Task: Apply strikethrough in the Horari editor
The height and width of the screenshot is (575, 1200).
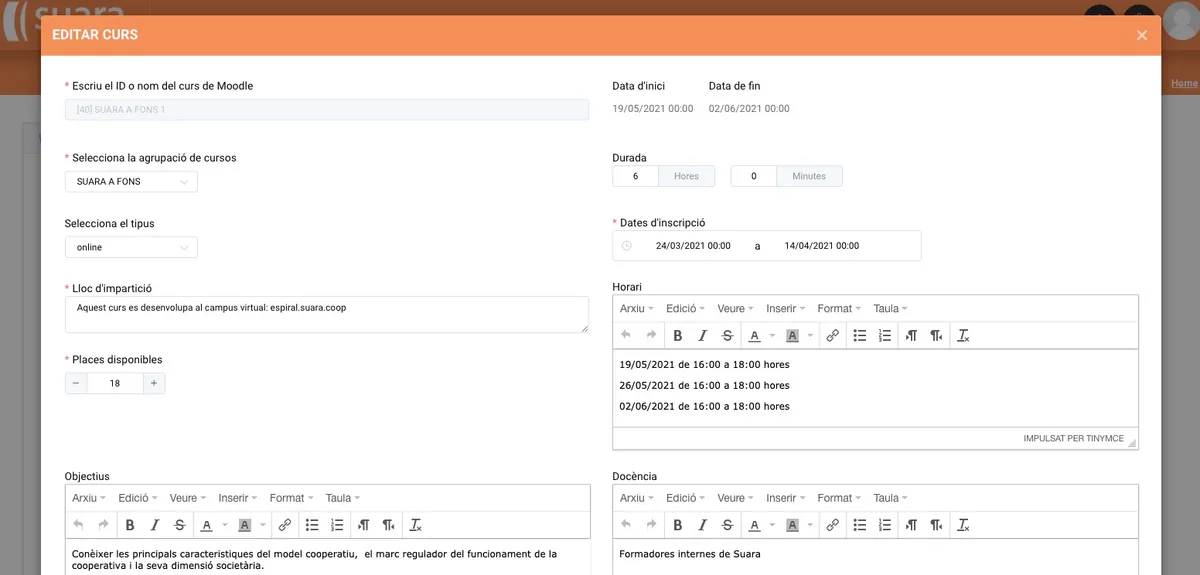Action: tap(728, 336)
